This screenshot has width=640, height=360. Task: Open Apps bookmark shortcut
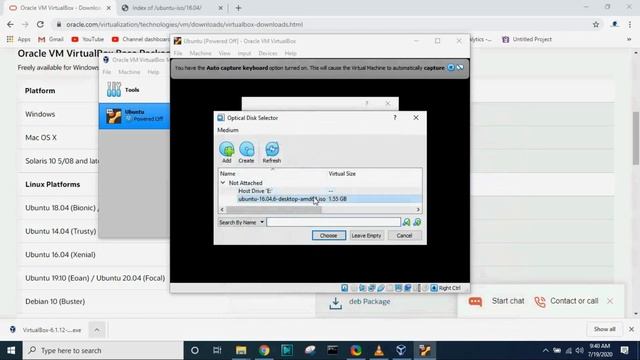coord(19,39)
